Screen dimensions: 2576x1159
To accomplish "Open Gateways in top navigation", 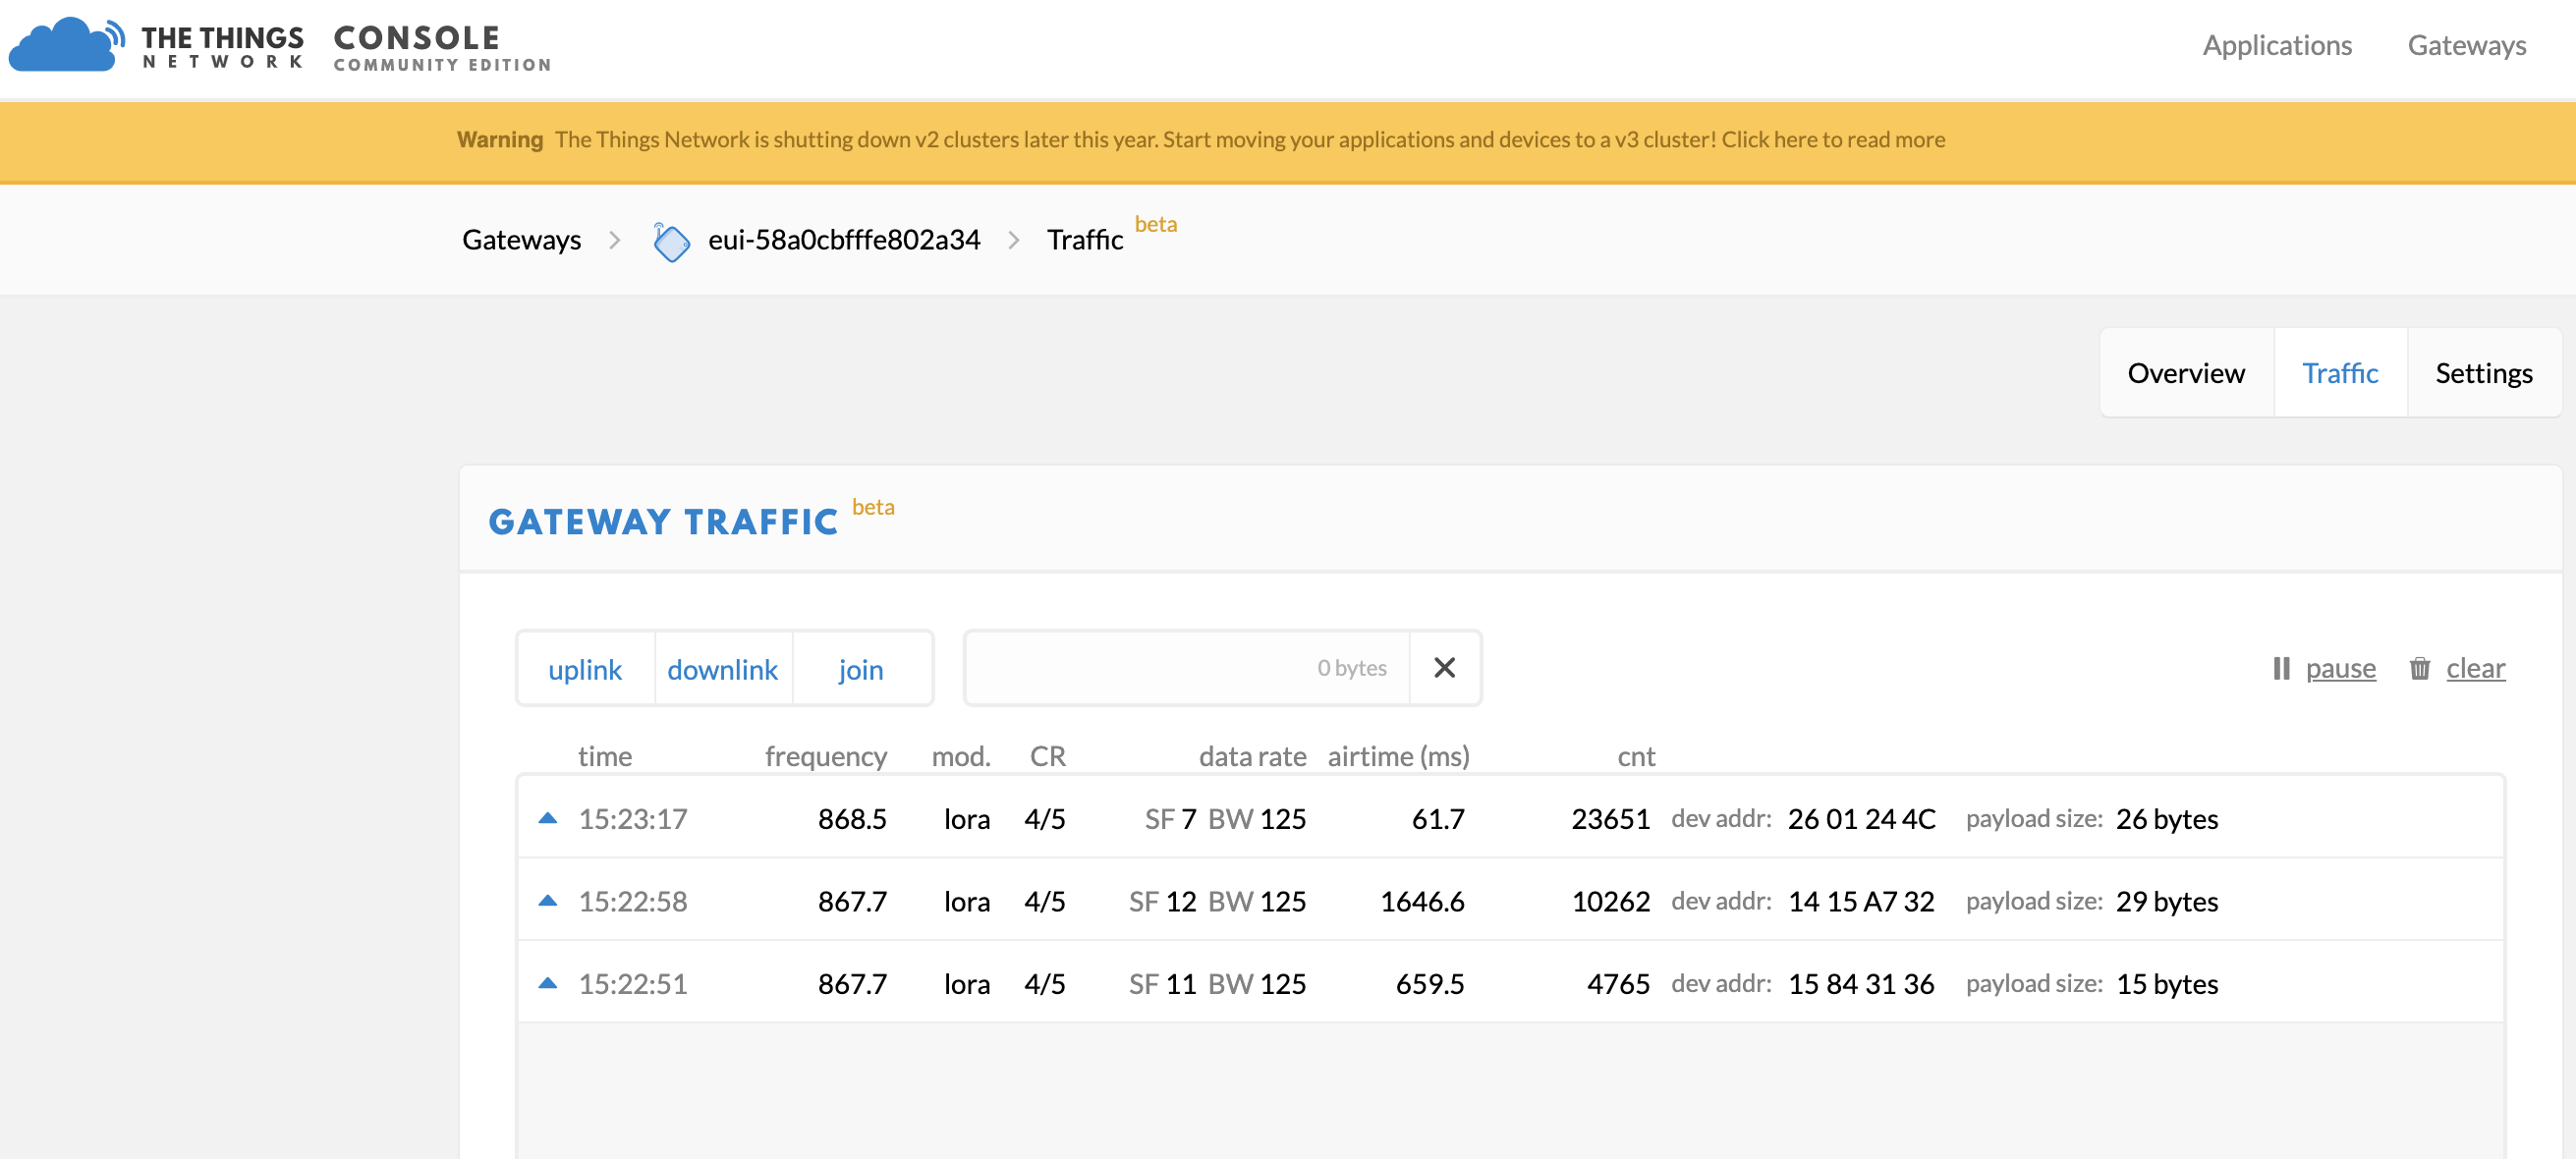I will (x=2466, y=45).
